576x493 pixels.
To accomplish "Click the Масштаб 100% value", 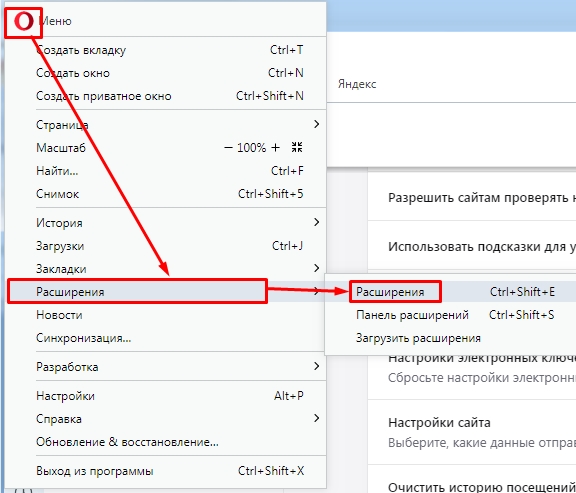I will (252, 148).
